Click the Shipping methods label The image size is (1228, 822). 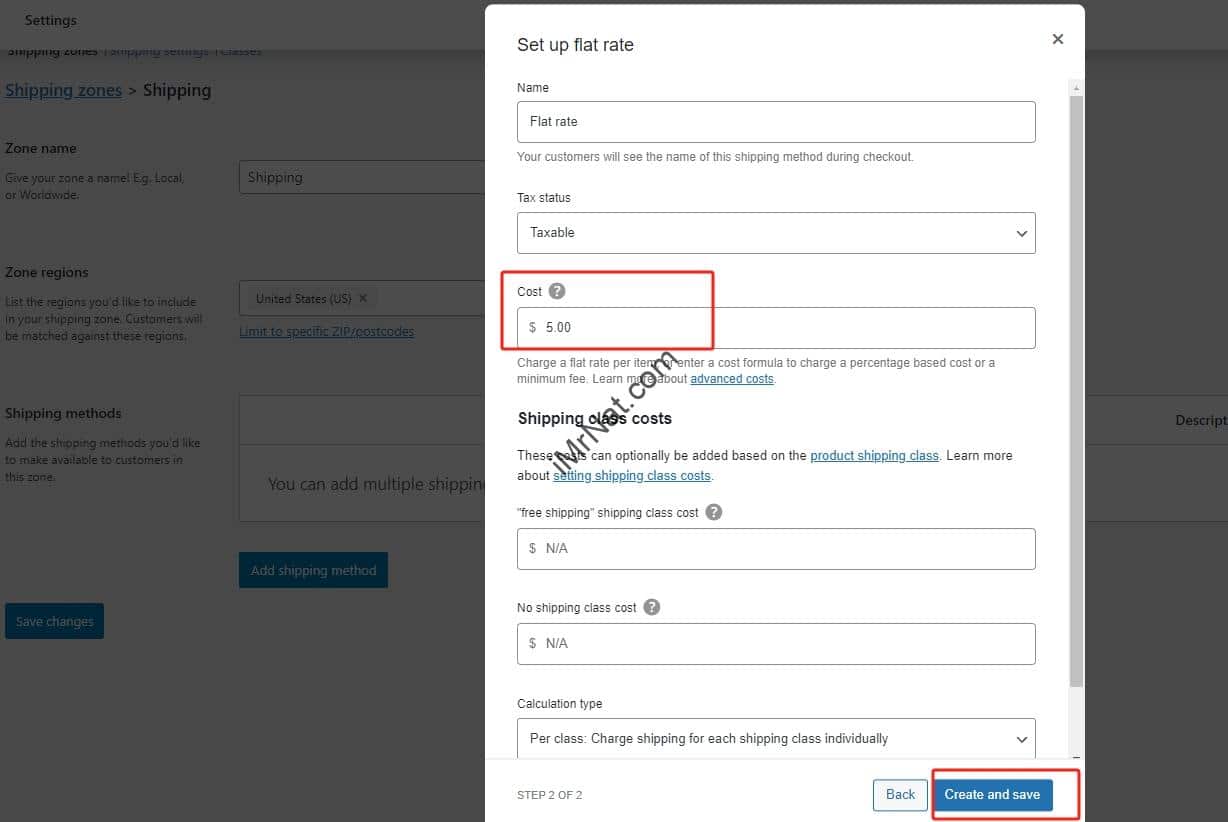63,413
